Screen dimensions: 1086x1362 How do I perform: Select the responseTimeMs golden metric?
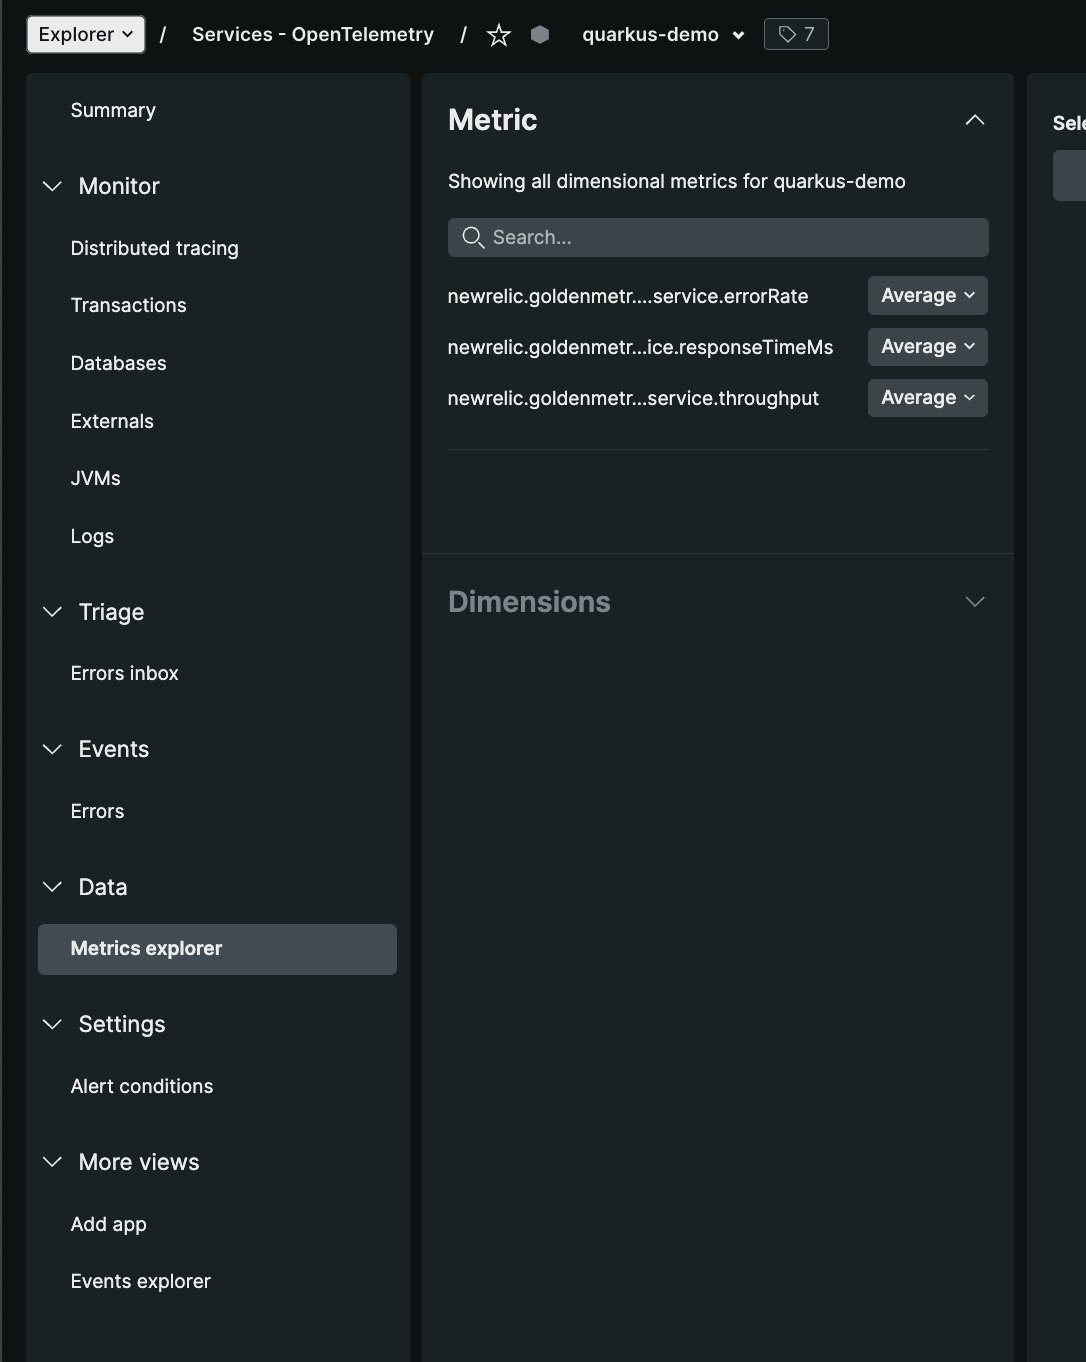coord(641,347)
